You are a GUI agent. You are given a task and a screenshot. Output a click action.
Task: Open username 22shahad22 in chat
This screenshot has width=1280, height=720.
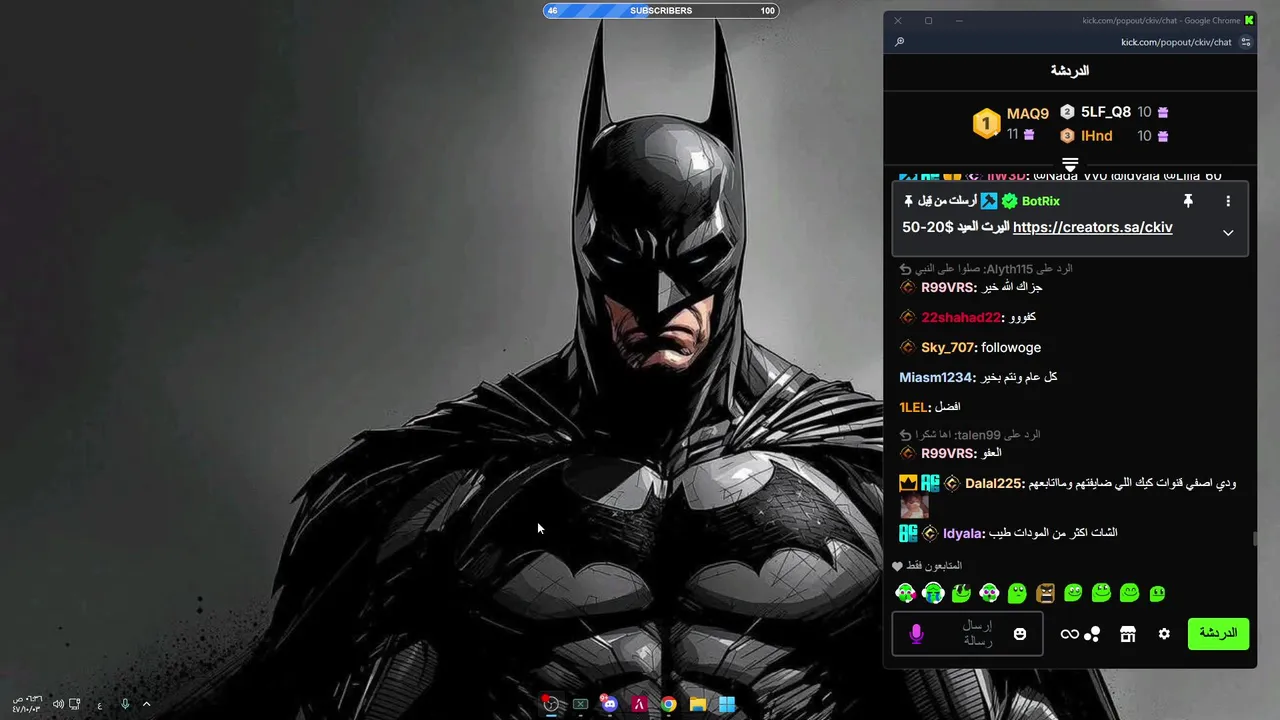(961, 317)
